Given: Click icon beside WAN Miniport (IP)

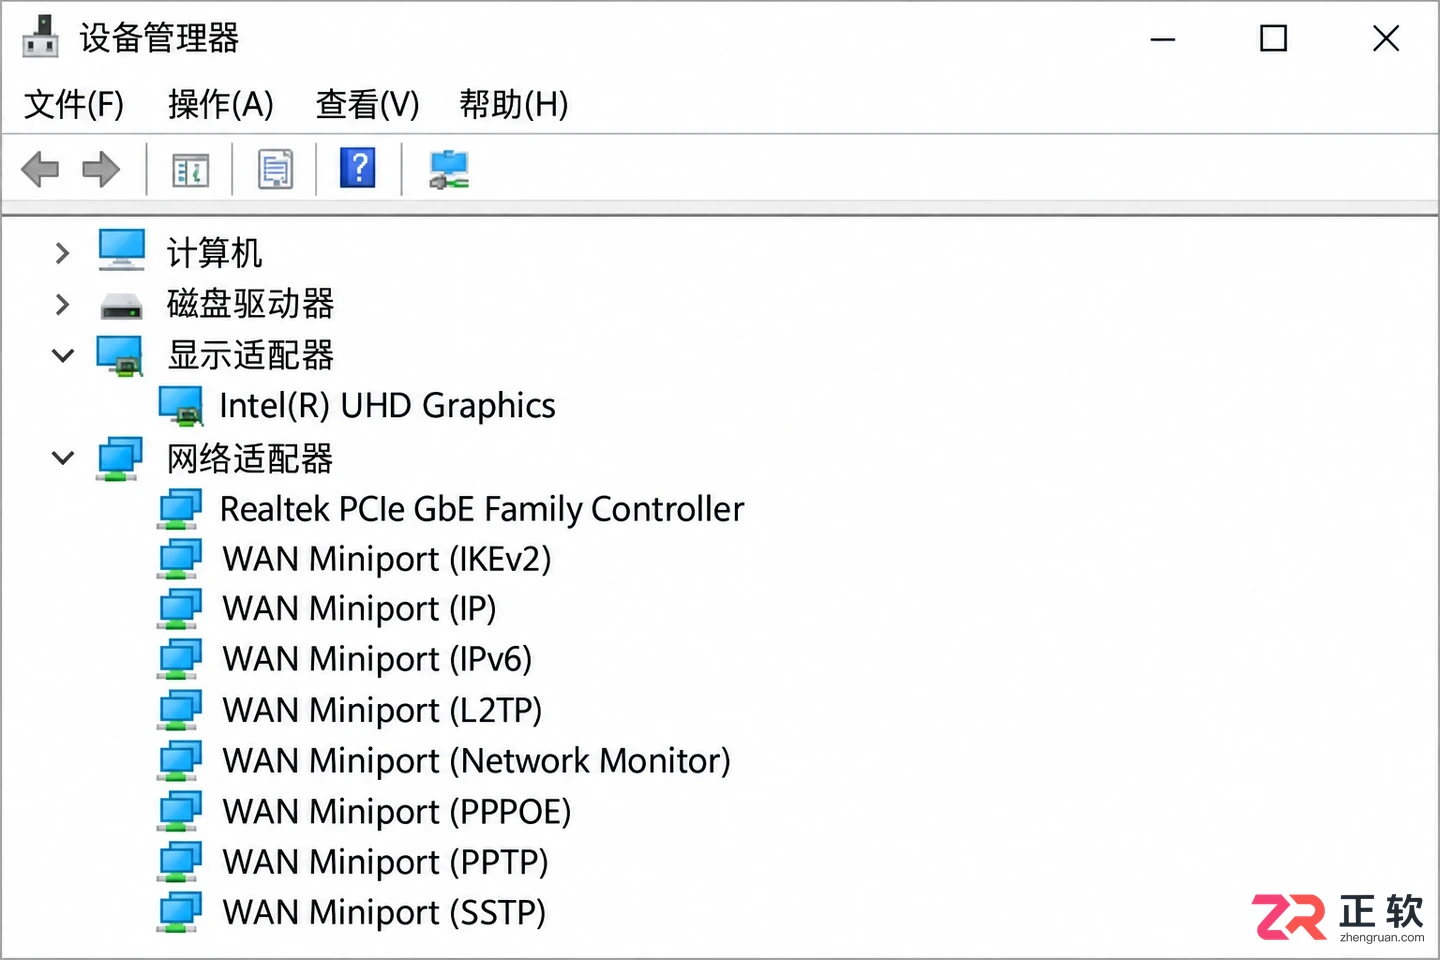Looking at the screenshot, I should pyautogui.click(x=180, y=609).
